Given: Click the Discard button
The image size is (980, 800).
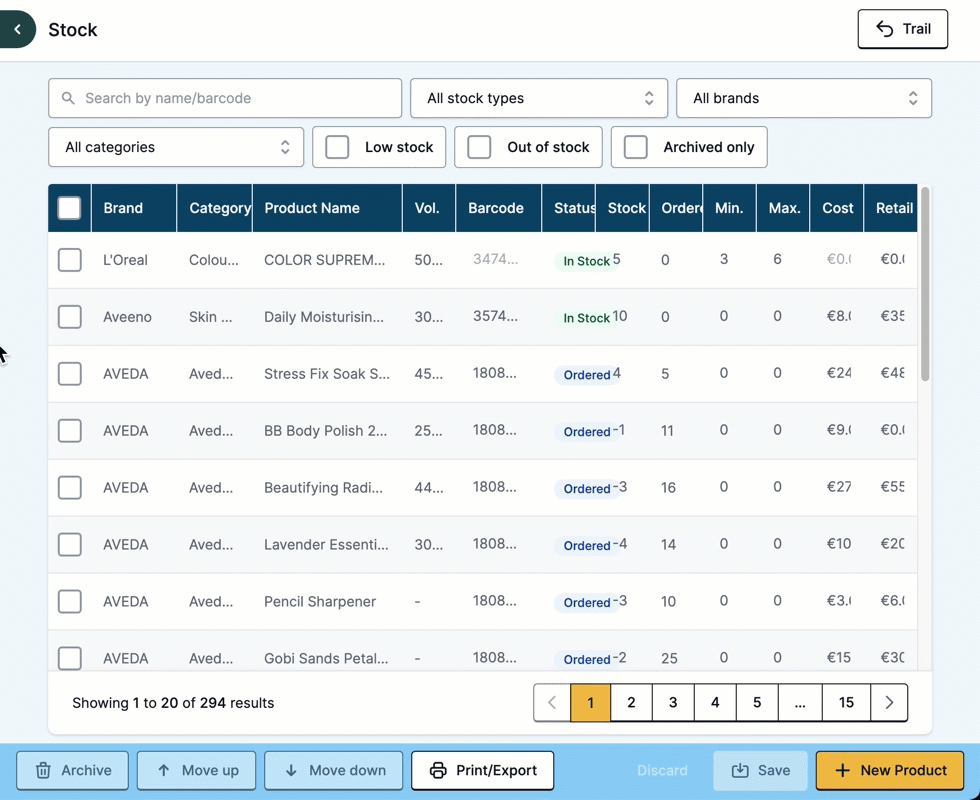Looking at the screenshot, I should 662,771.
